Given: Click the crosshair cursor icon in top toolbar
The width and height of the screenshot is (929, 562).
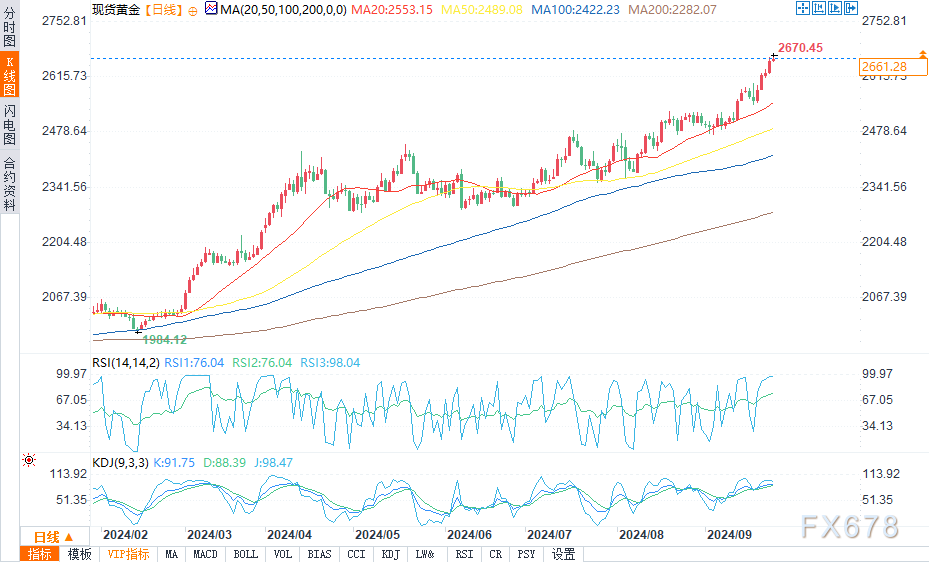Looking at the screenshot, I should 802,8.
